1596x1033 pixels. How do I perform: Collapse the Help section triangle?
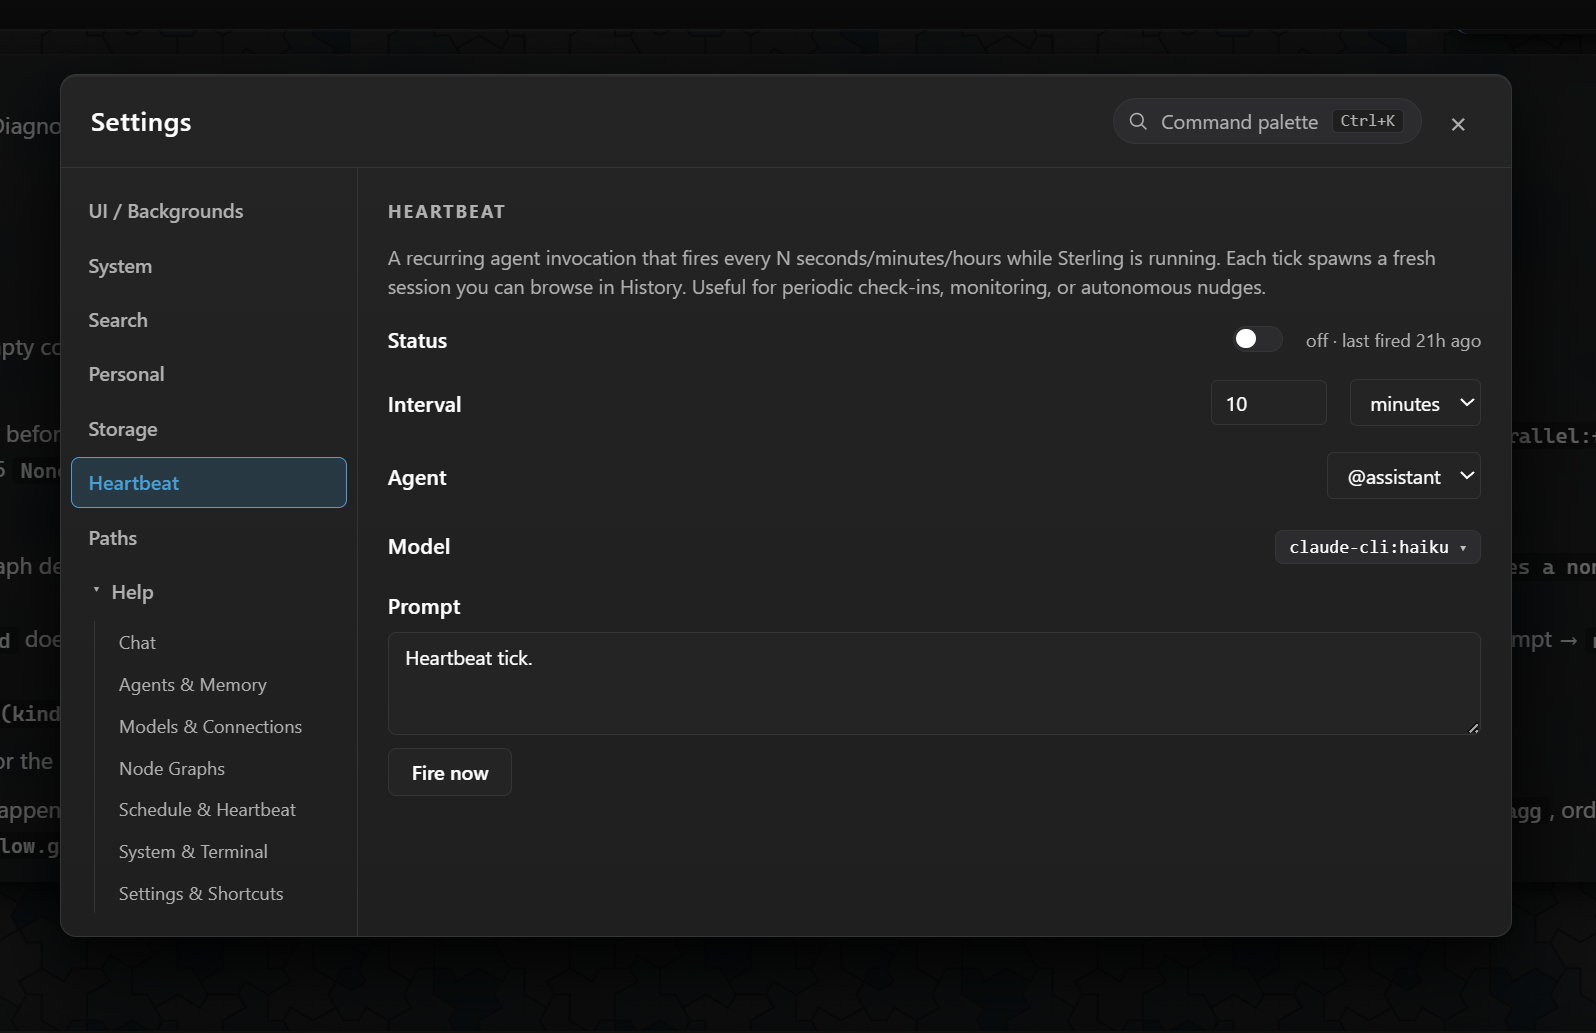(x=97, y=591)
